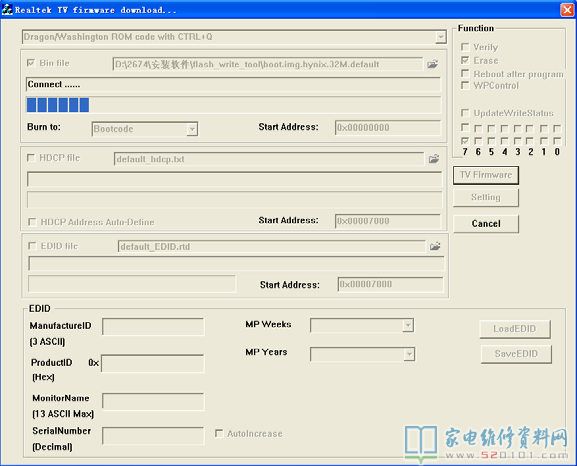Click folder icon beside default_EDID.rtd field

(435, 246)
